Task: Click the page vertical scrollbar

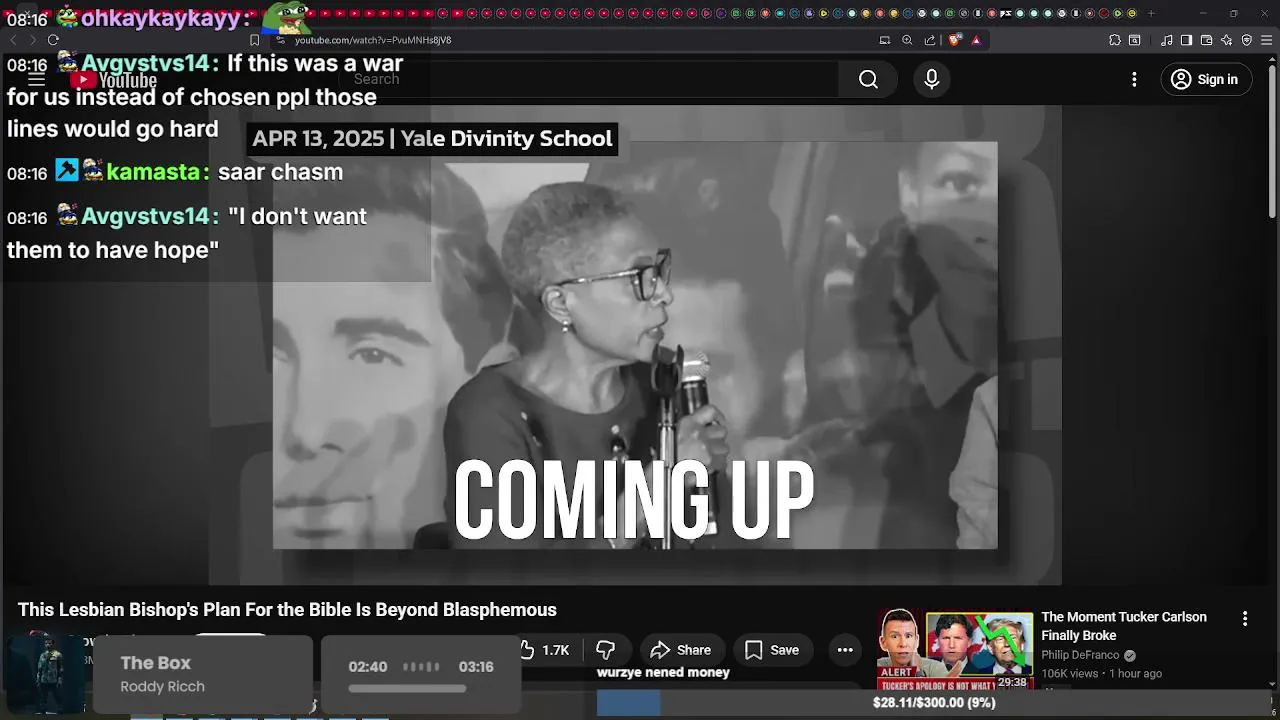Action: (1272, 140)
